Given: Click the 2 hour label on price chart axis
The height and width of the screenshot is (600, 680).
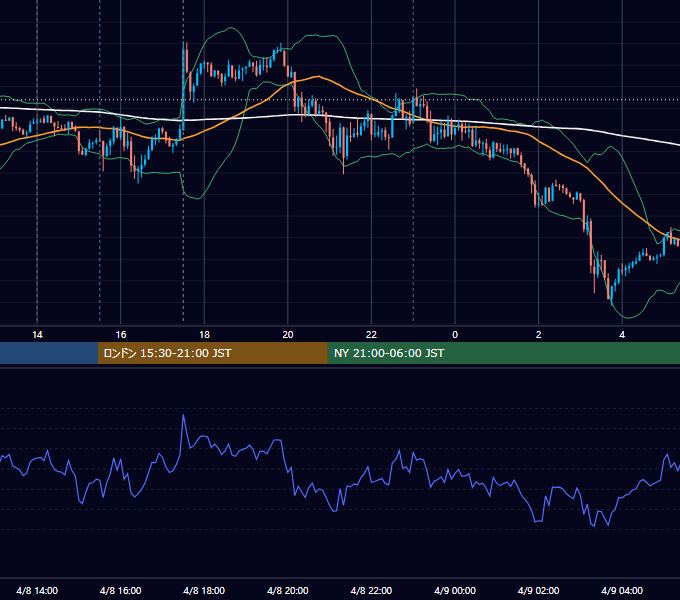Looking at the screenshot, I should [x=538, y=335].
